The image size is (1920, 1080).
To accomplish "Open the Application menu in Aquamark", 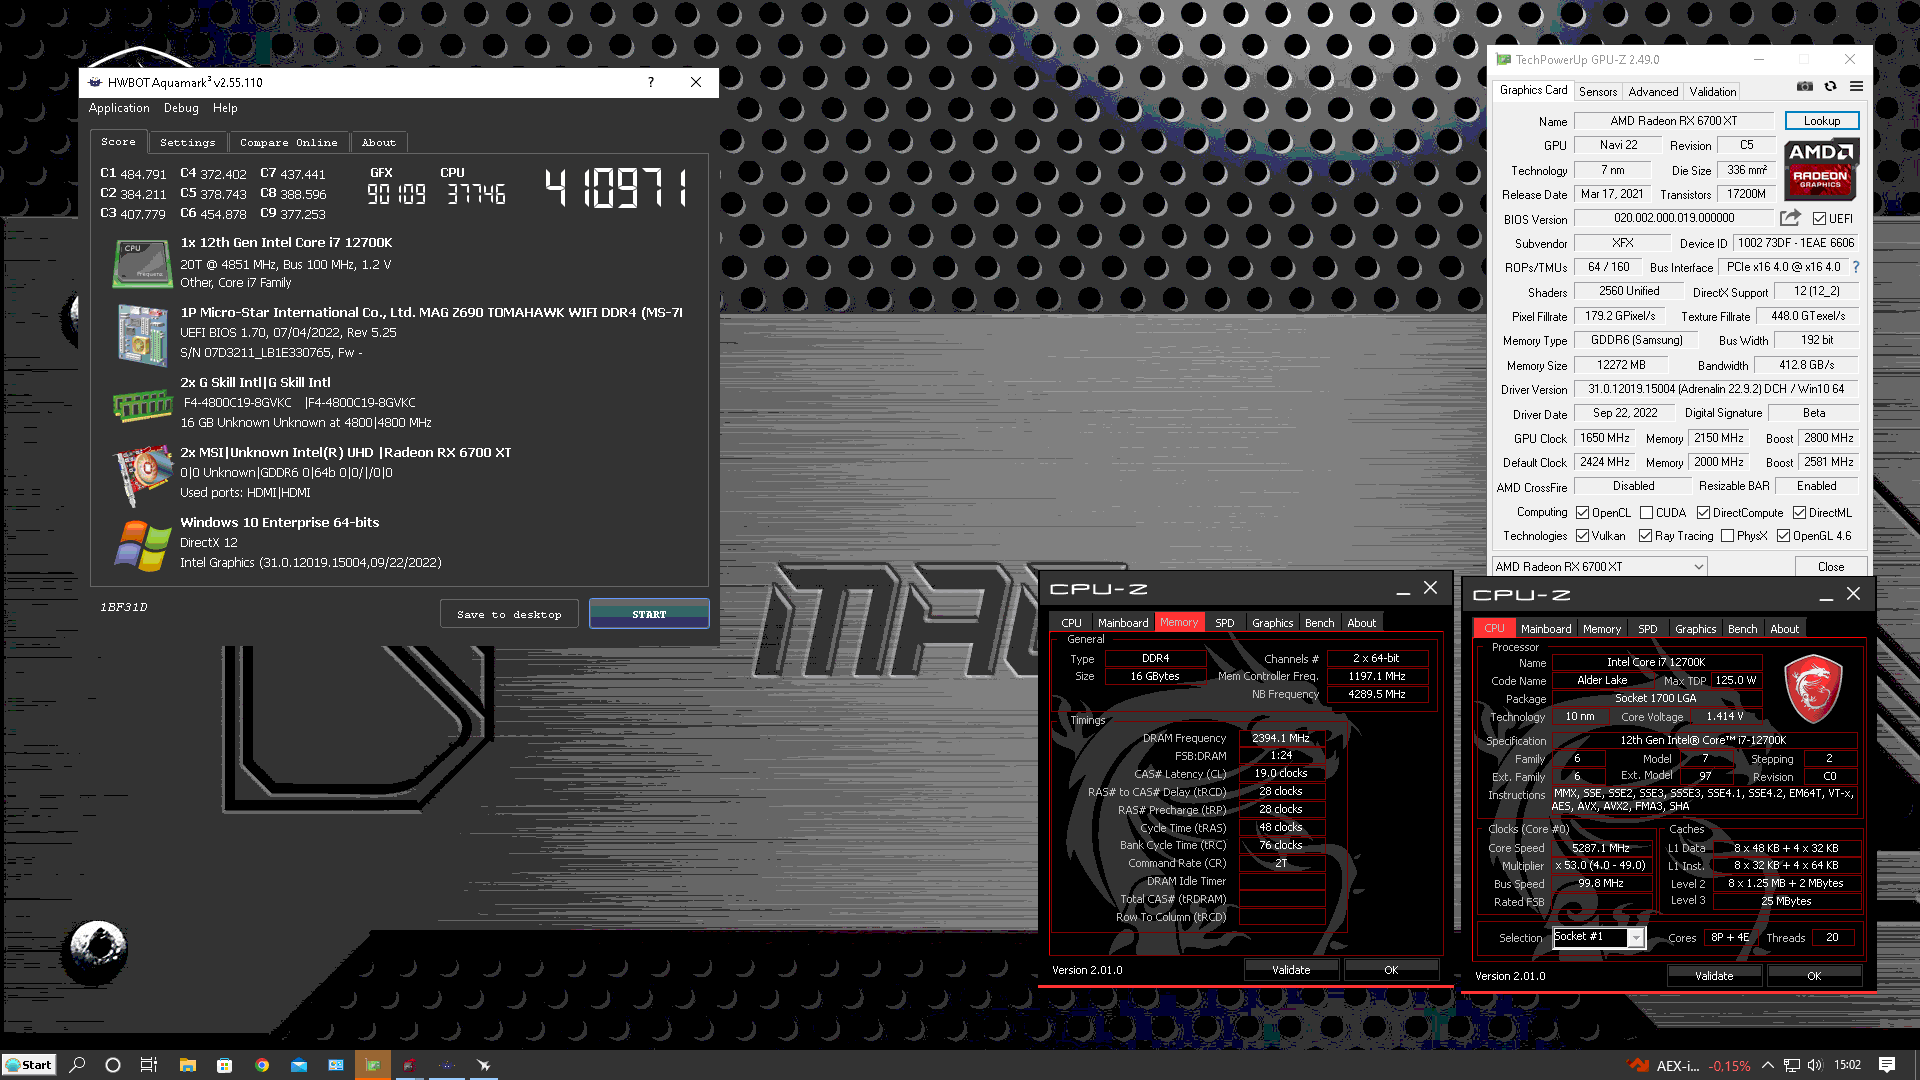I will click(119, 108).
